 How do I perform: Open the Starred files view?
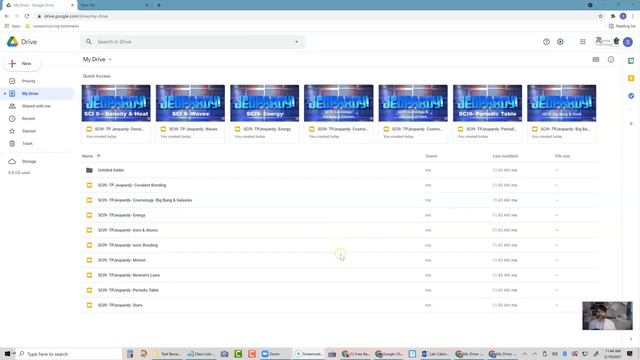(x=29, y=131)
